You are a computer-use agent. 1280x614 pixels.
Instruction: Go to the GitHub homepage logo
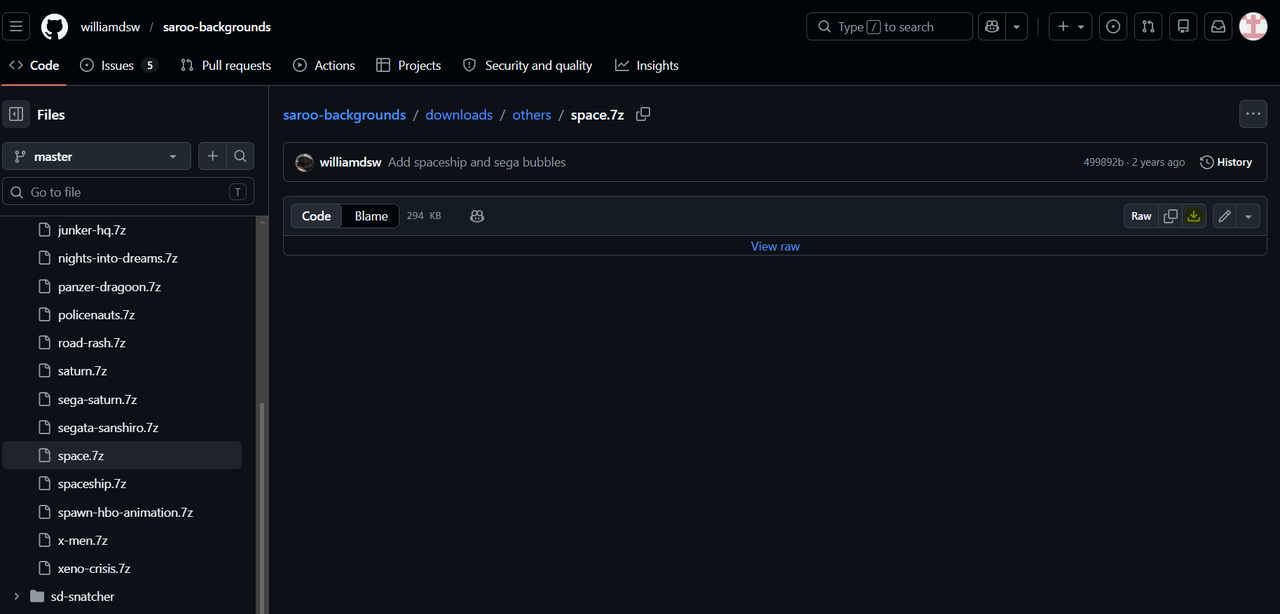pos(55,27)
